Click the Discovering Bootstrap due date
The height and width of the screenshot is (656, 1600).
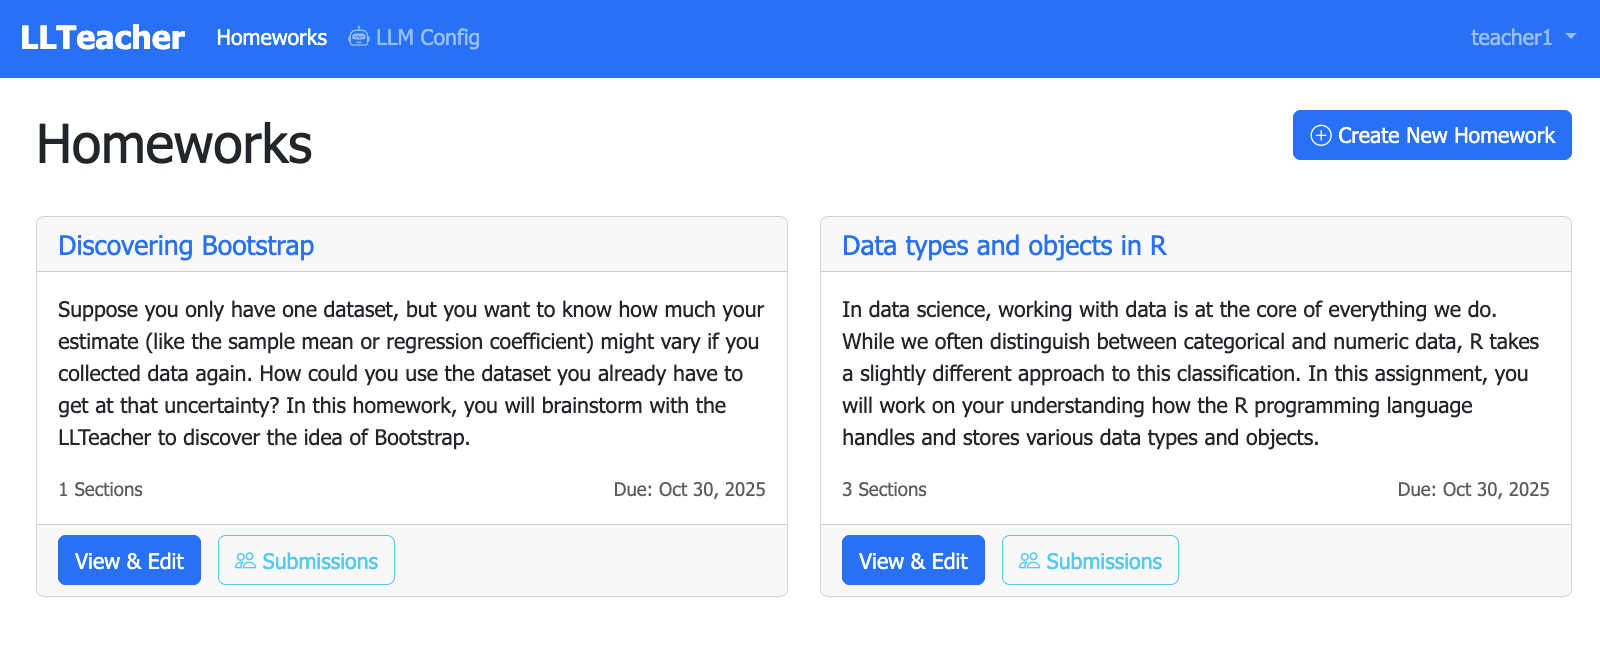click(x=689, y=490)
